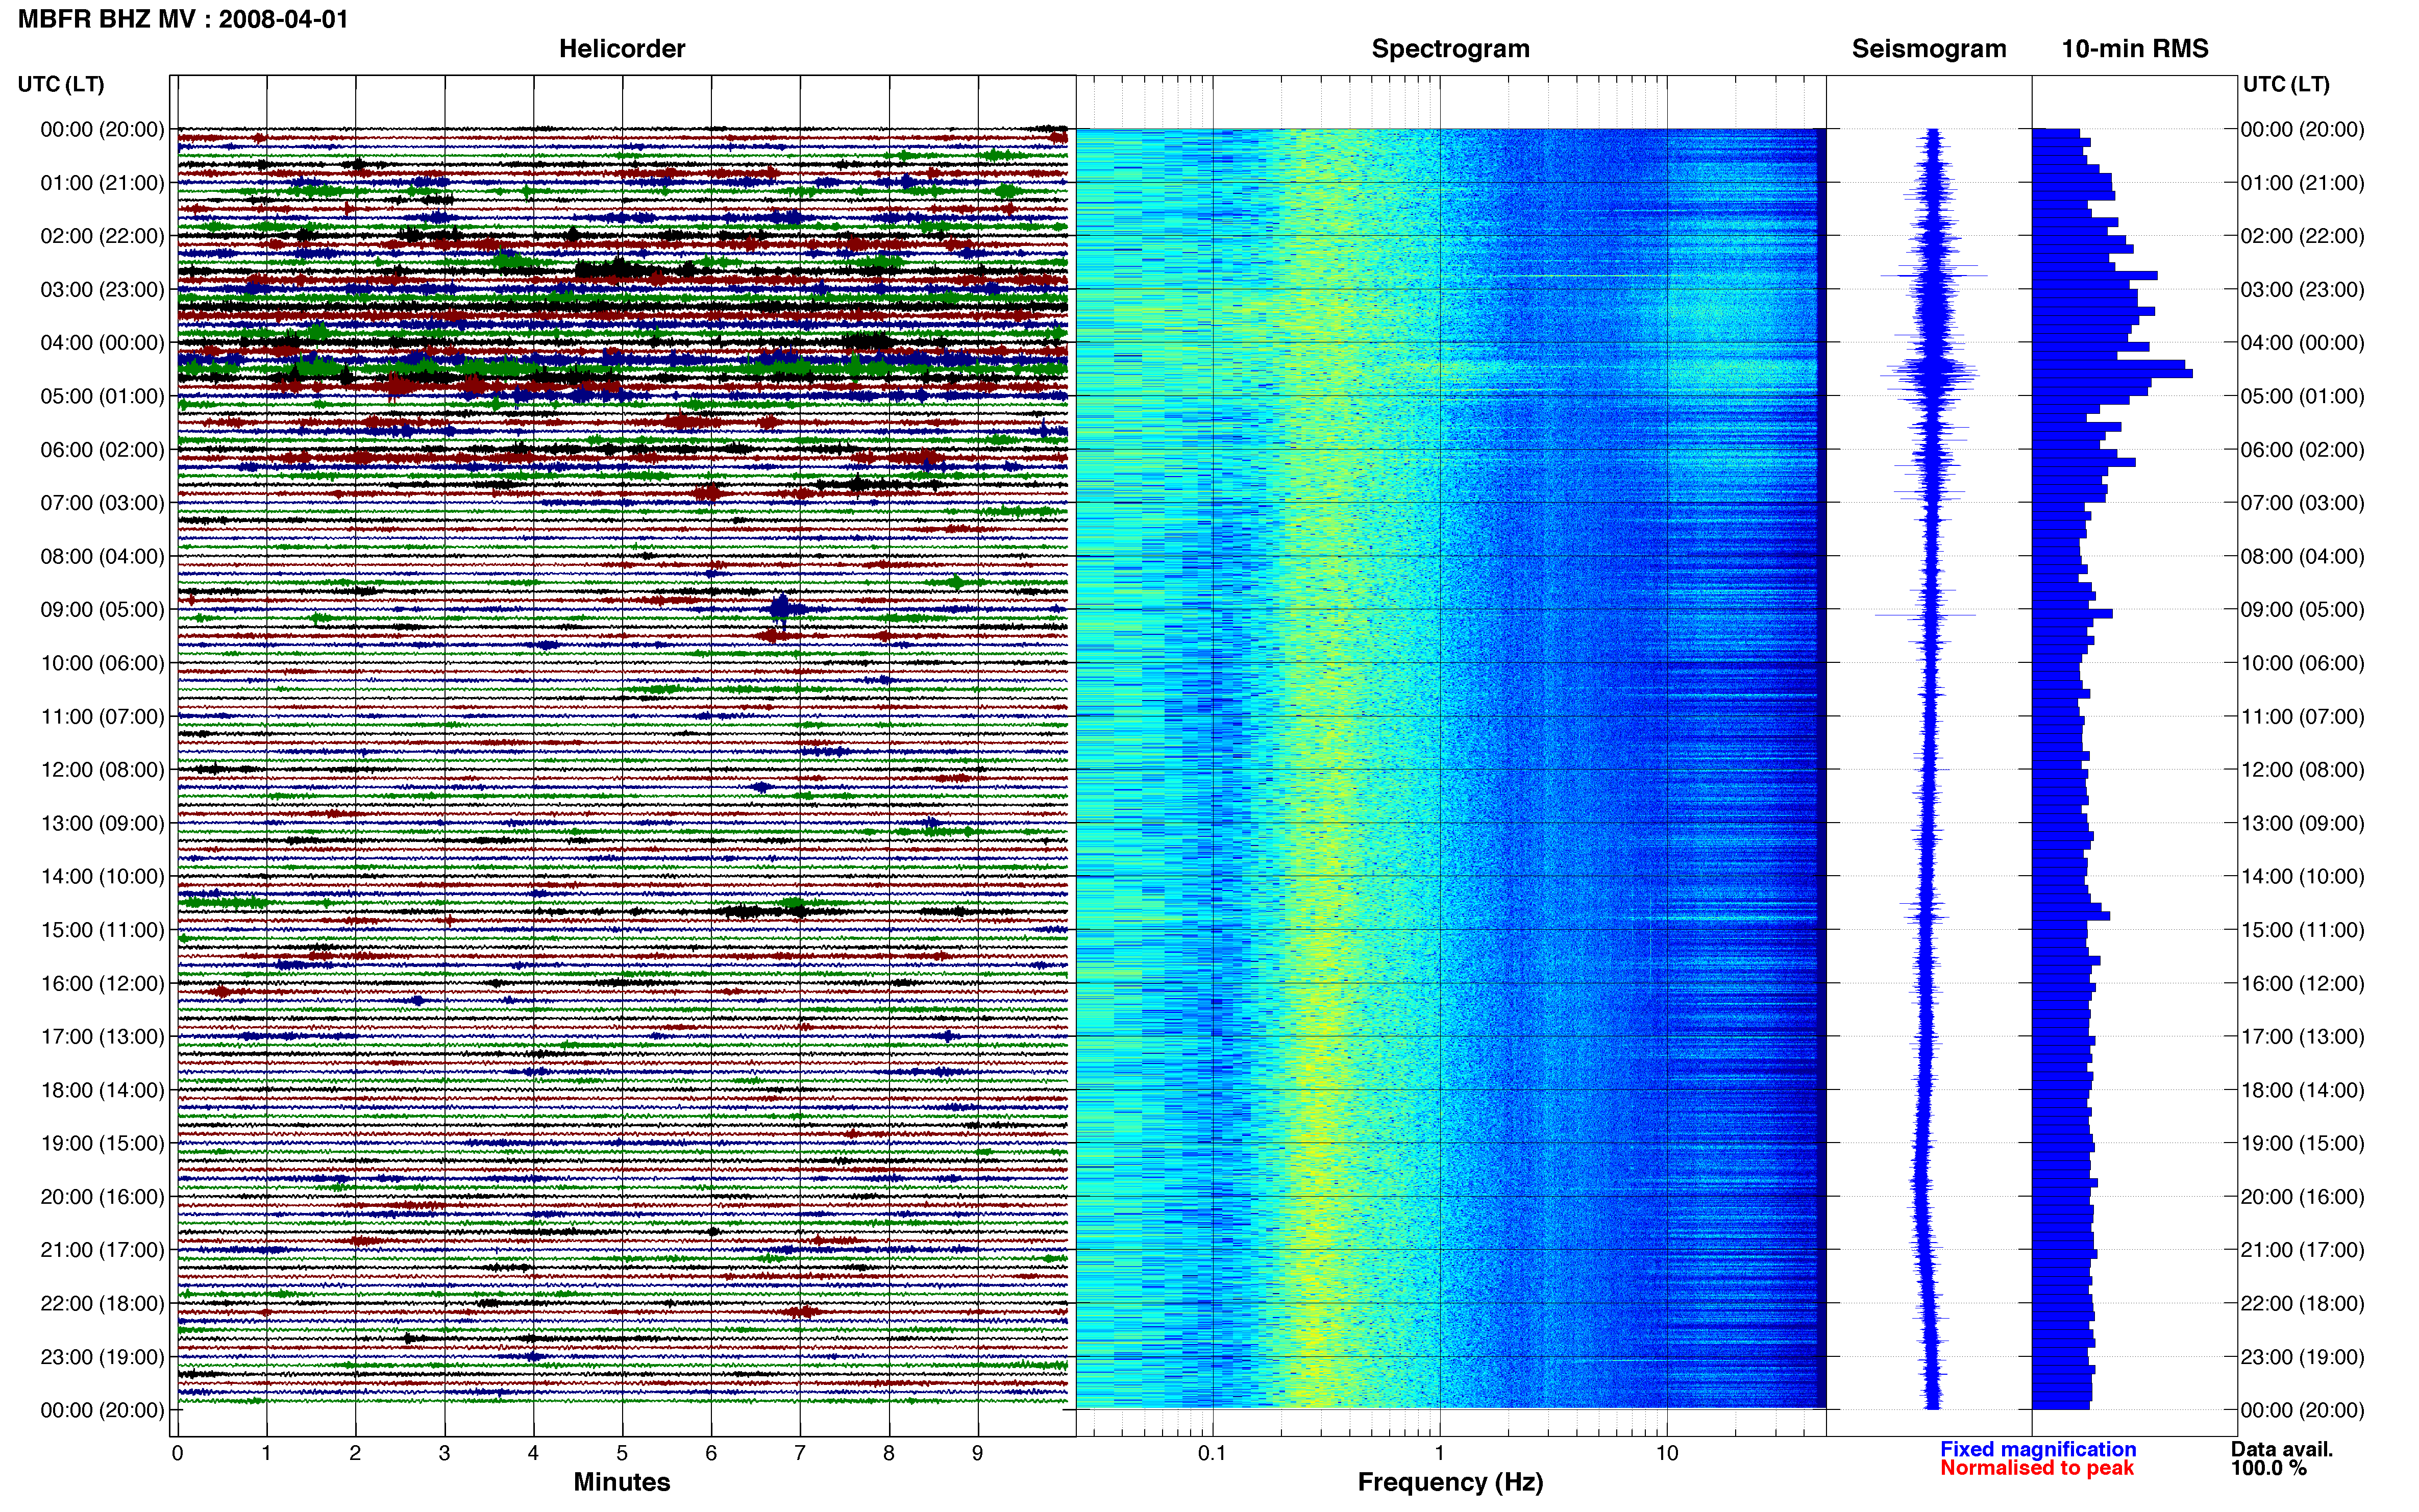Pick right axis label 03:00 (23:00)
2419x1512 pixels.
(2303, 290)
